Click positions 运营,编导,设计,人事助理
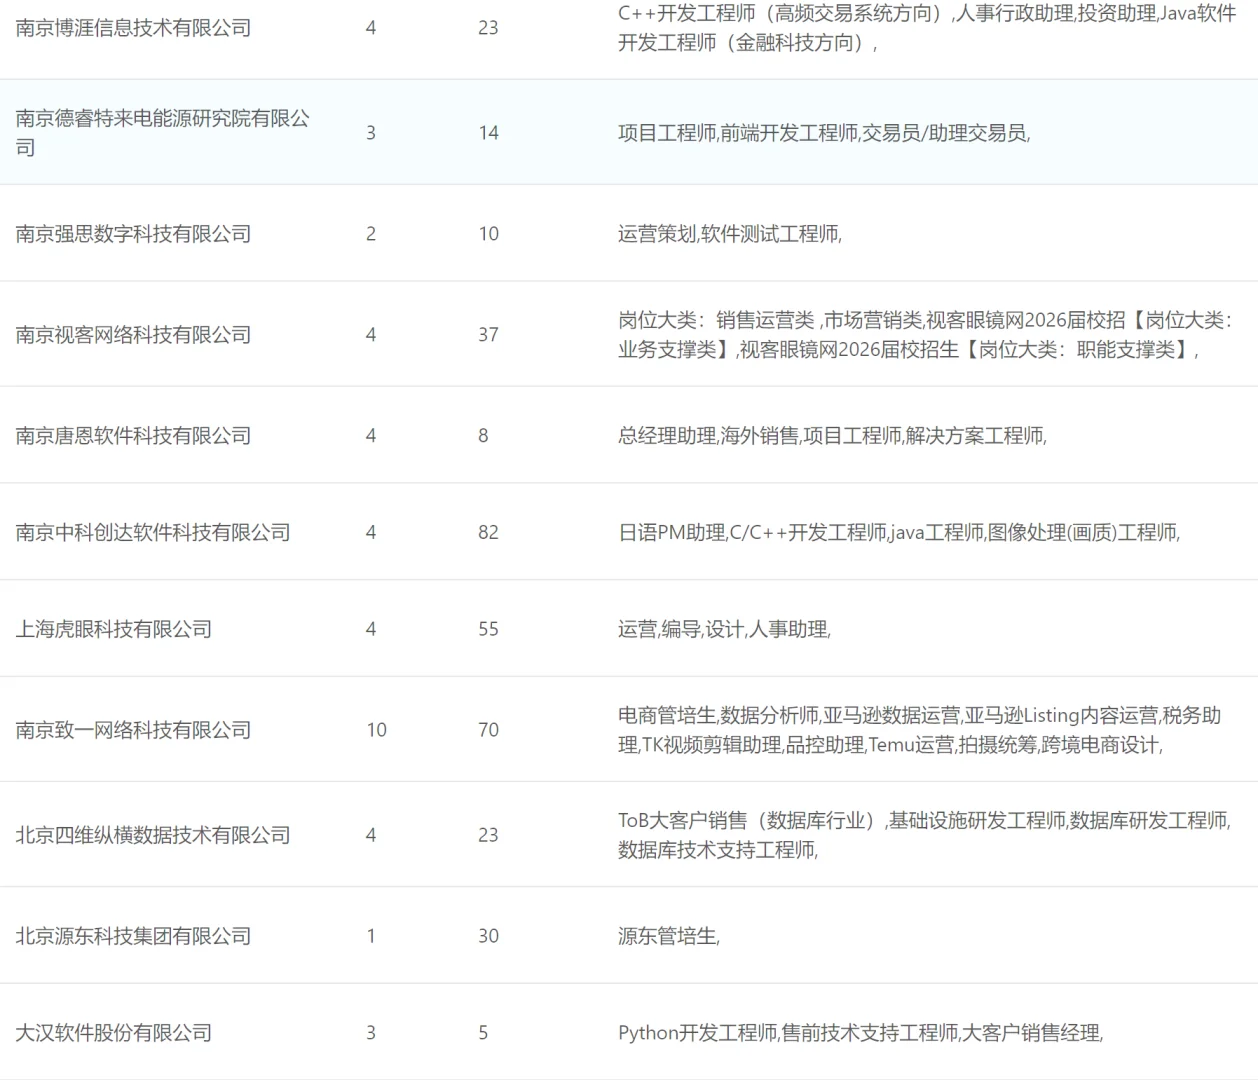This screenshot has height=1080, width=1258. [724, 629]
